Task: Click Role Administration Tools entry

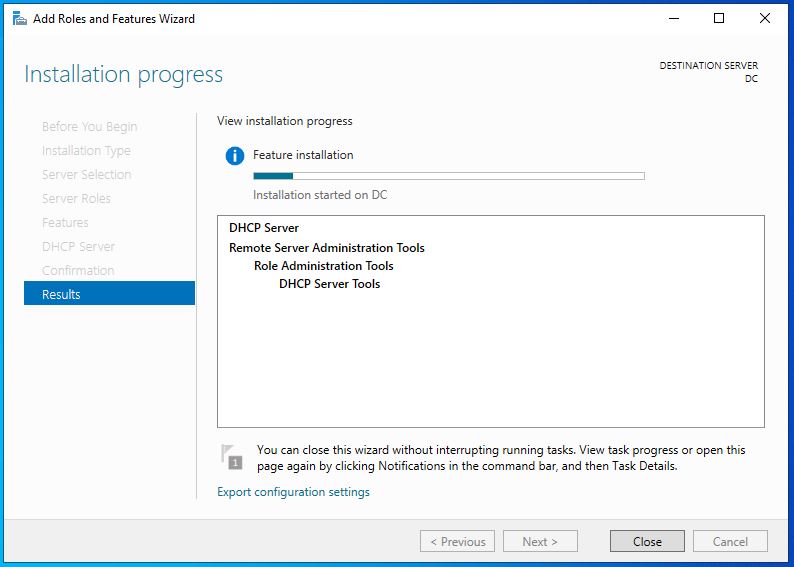Action: (x=324, y=266)
